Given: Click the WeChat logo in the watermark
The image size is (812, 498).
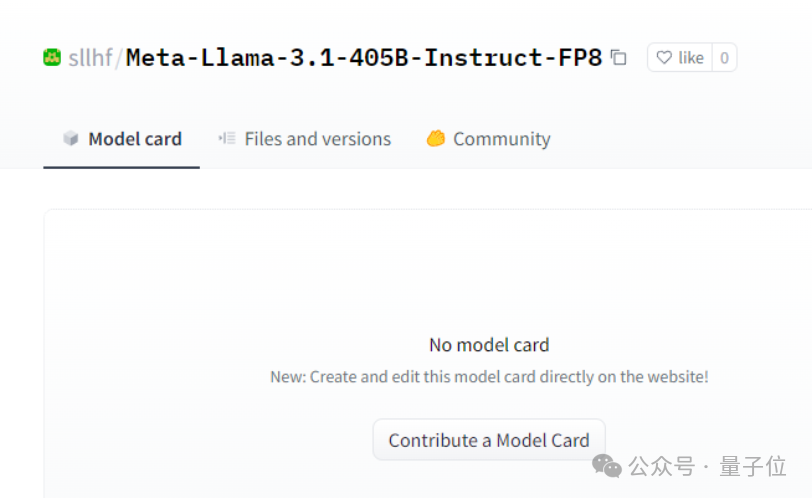Looking at the screenshot, I should point(606,465).
